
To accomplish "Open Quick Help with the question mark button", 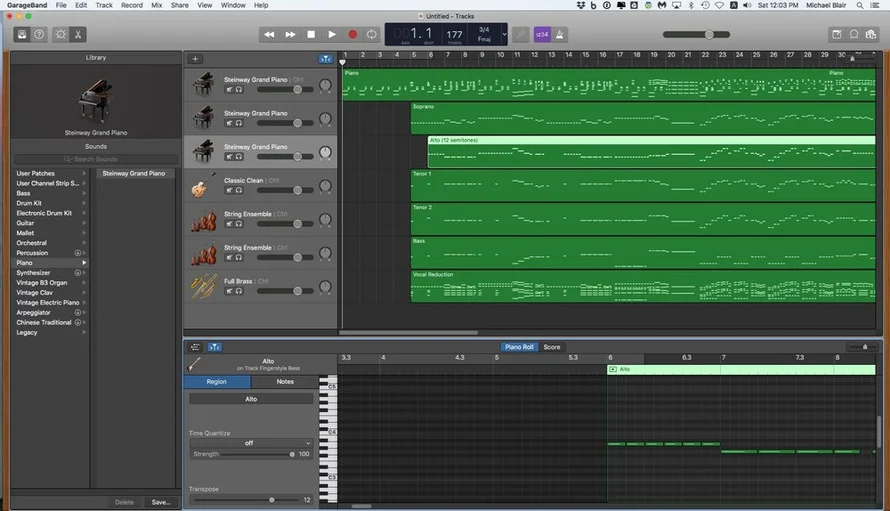I will click(39, 35).
